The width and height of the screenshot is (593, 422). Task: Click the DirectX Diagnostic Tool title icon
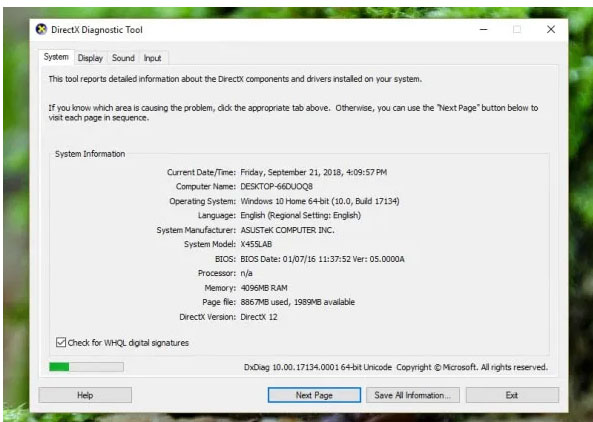coord(41,29)
